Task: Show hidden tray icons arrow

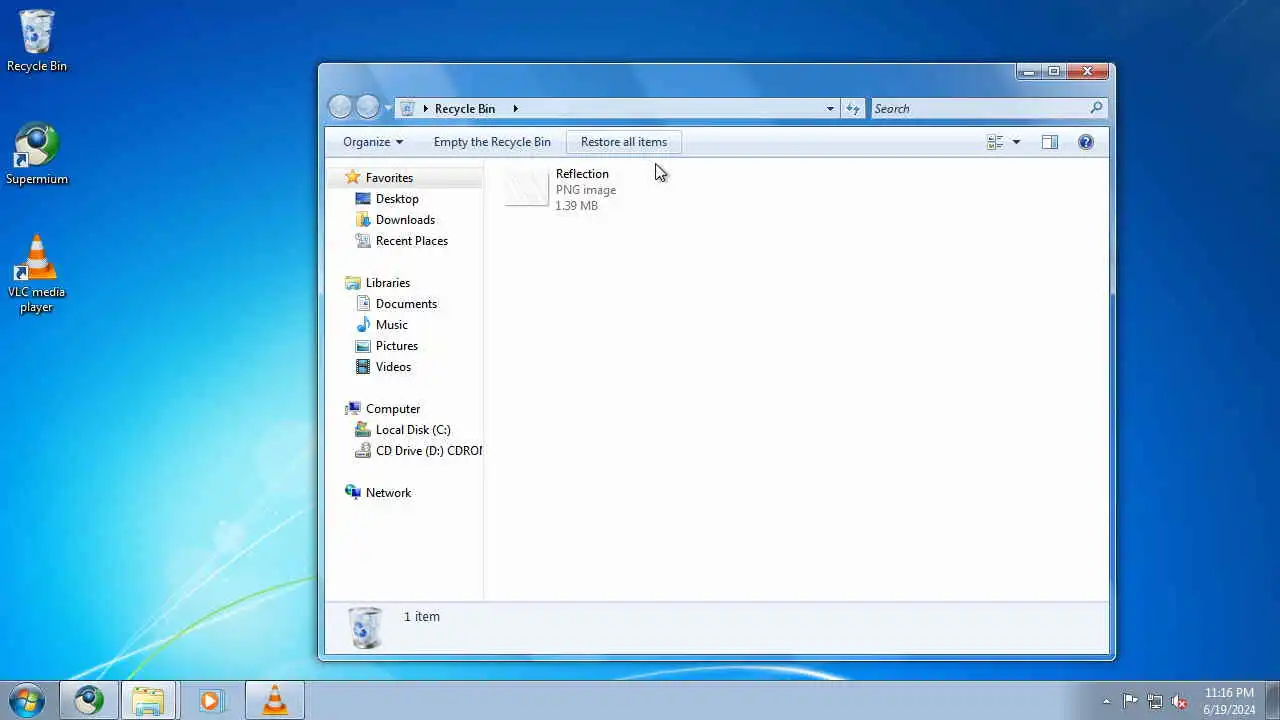Action: point(1105,702)
